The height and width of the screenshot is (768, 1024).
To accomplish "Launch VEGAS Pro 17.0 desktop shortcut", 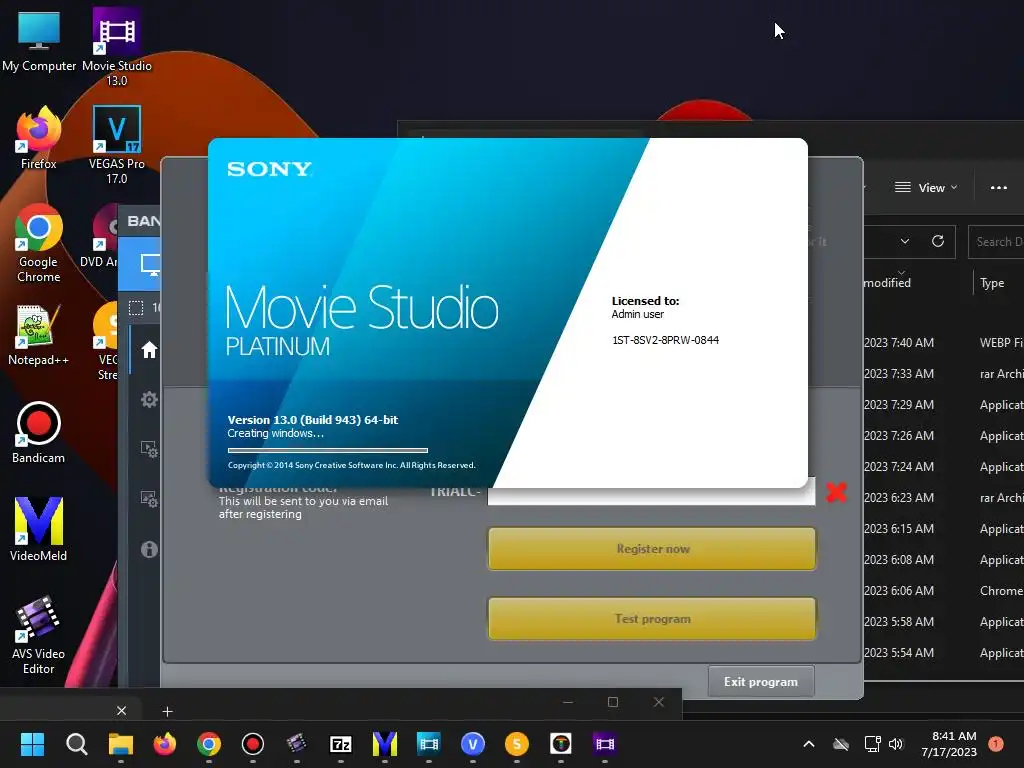I will pyautogui.click(x=117, y=145).
